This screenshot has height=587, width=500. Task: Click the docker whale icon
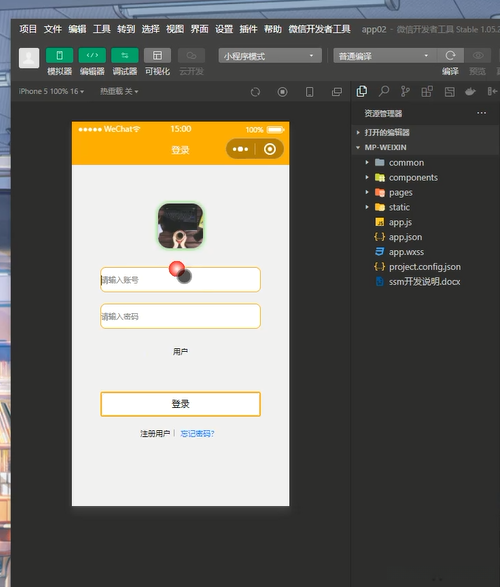pyautogui.click(x=470, y=91)
